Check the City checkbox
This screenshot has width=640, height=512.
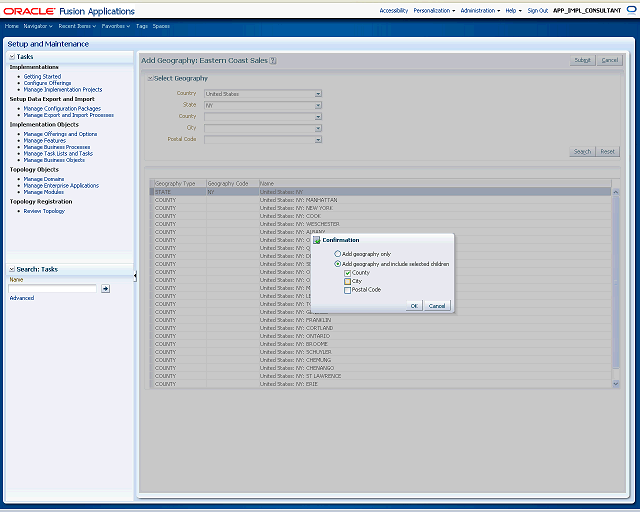pyautogui.click(x=347, y=281)
